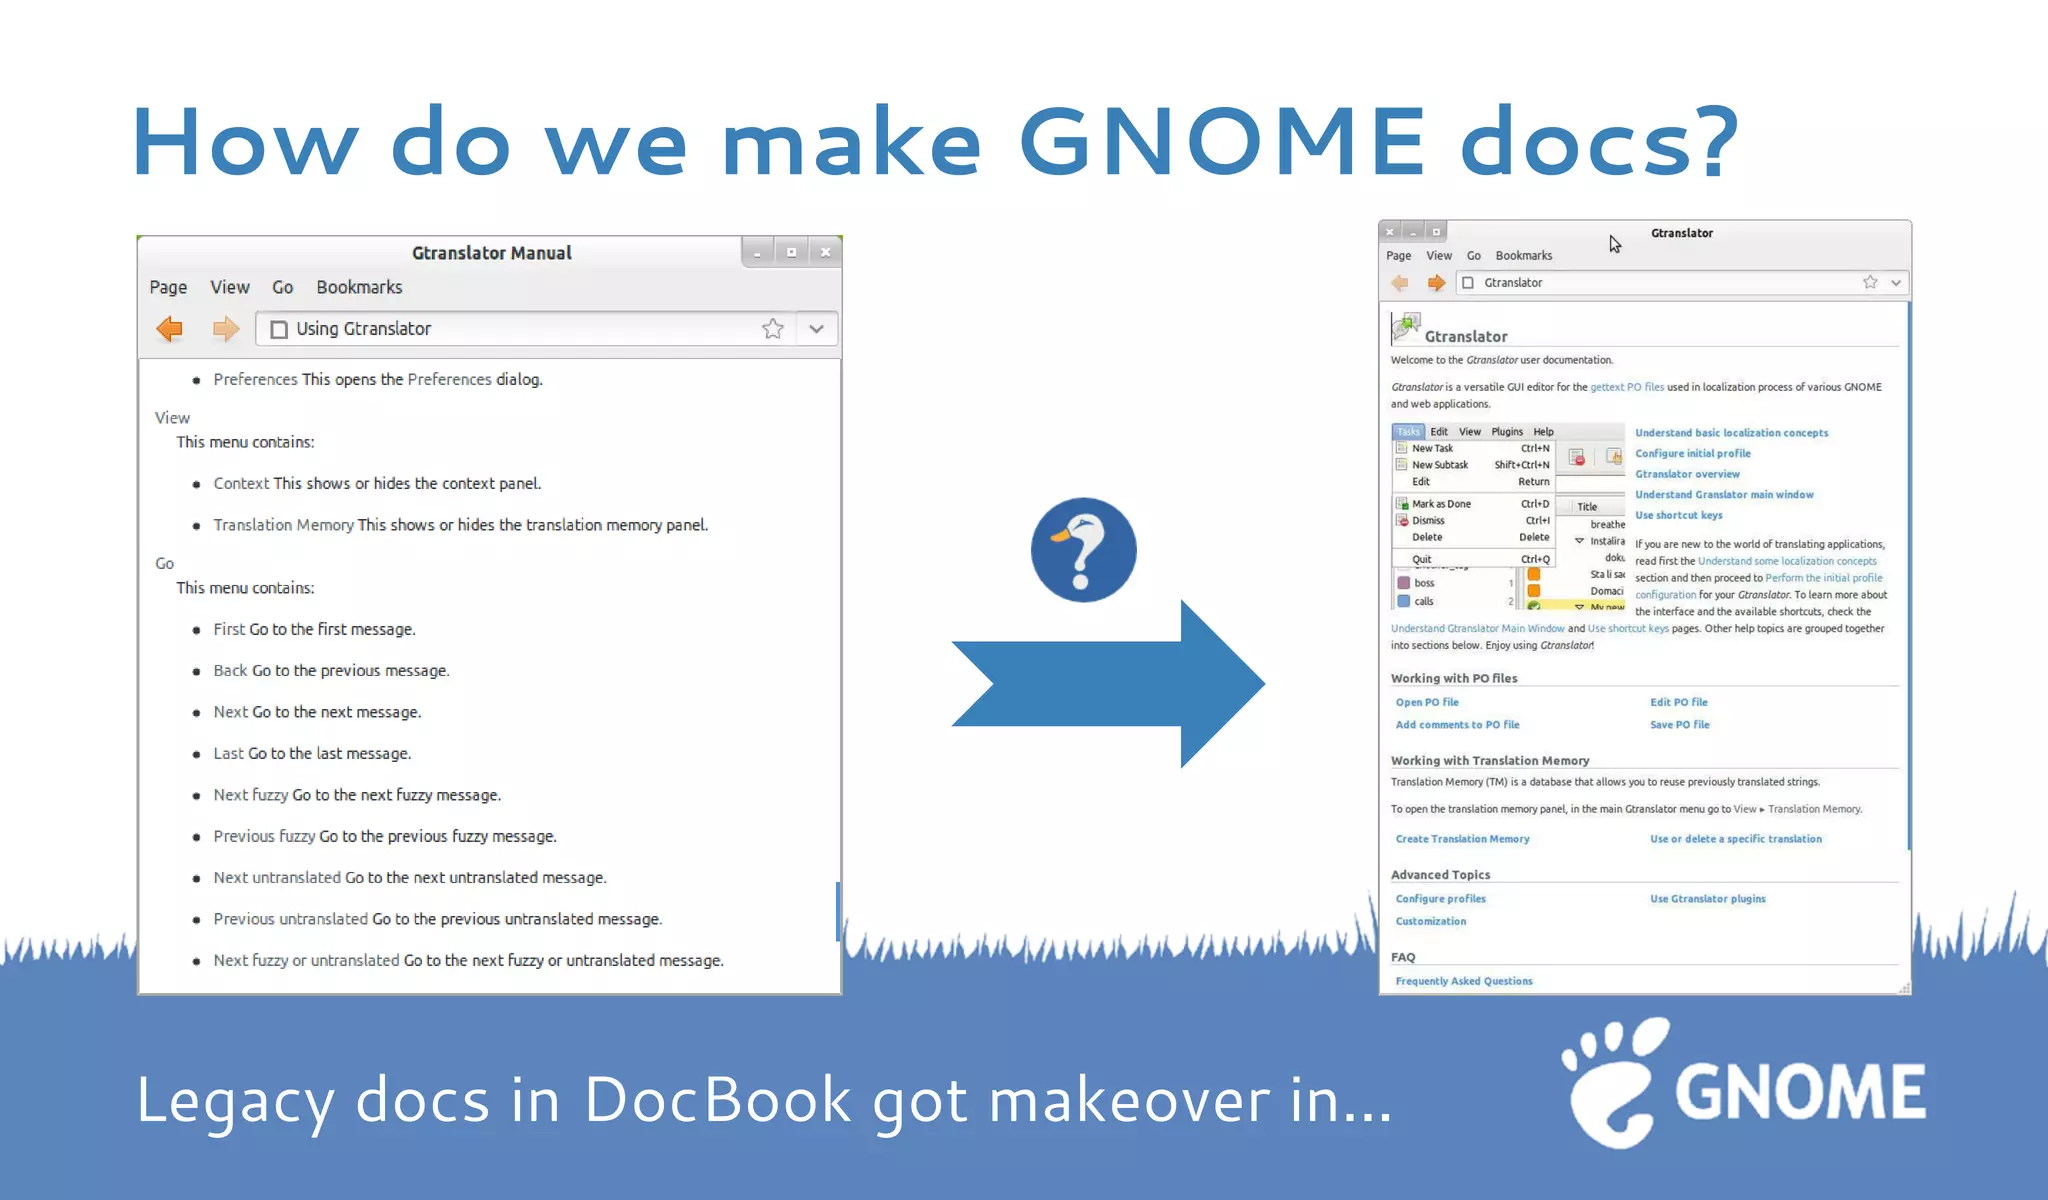Open Page menu in right Gtranslator window
The height and width of the screenshot is (1200, 2048).
click(x=1398, y=256)
